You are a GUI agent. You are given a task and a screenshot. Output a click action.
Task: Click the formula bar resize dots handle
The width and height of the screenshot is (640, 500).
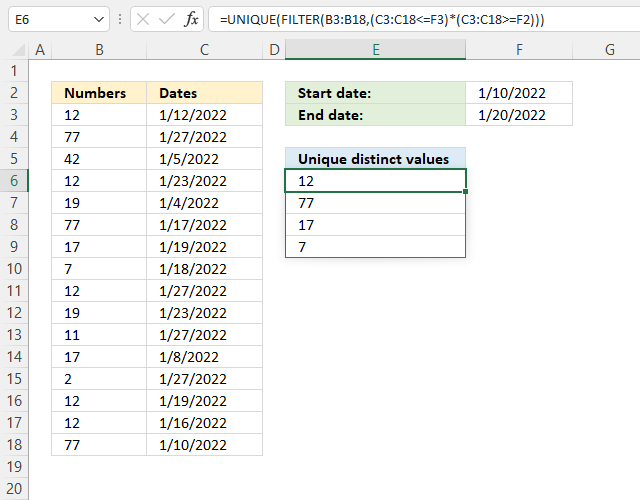coord(120,19)
